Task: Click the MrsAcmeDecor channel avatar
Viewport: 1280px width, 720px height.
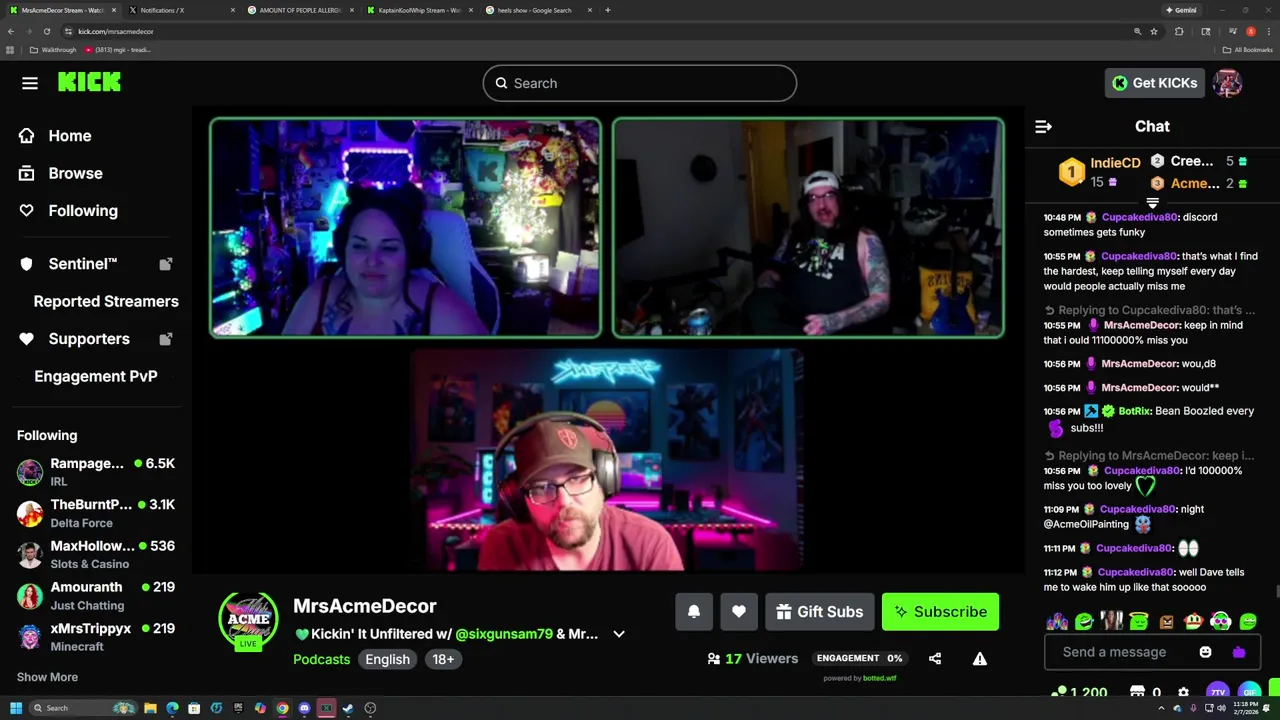Action: (248, 620)
